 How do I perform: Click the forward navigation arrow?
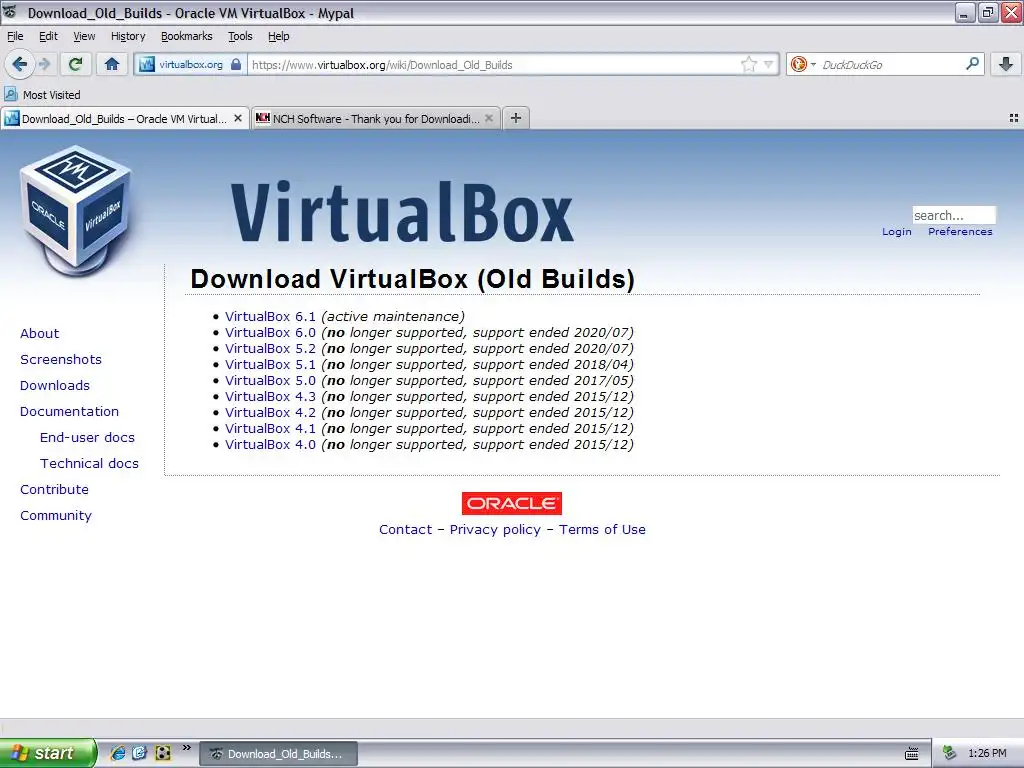point(44,64)
